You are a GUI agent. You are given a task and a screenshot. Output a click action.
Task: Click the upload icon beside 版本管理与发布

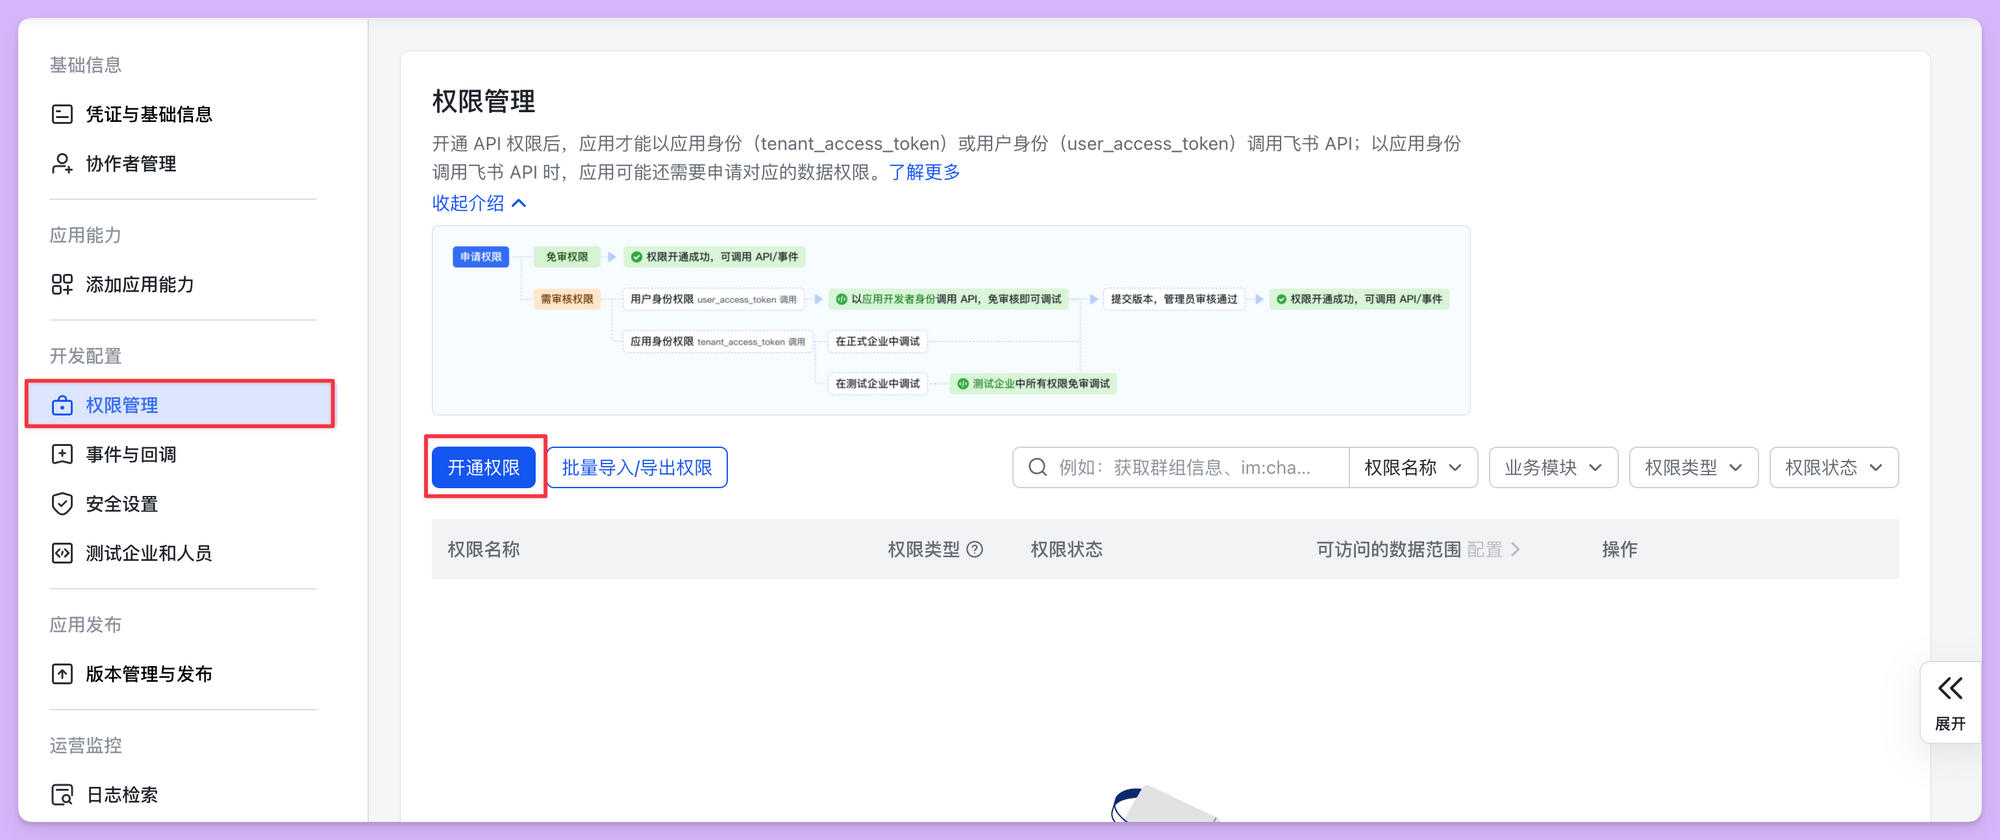(x=62, y=674)
